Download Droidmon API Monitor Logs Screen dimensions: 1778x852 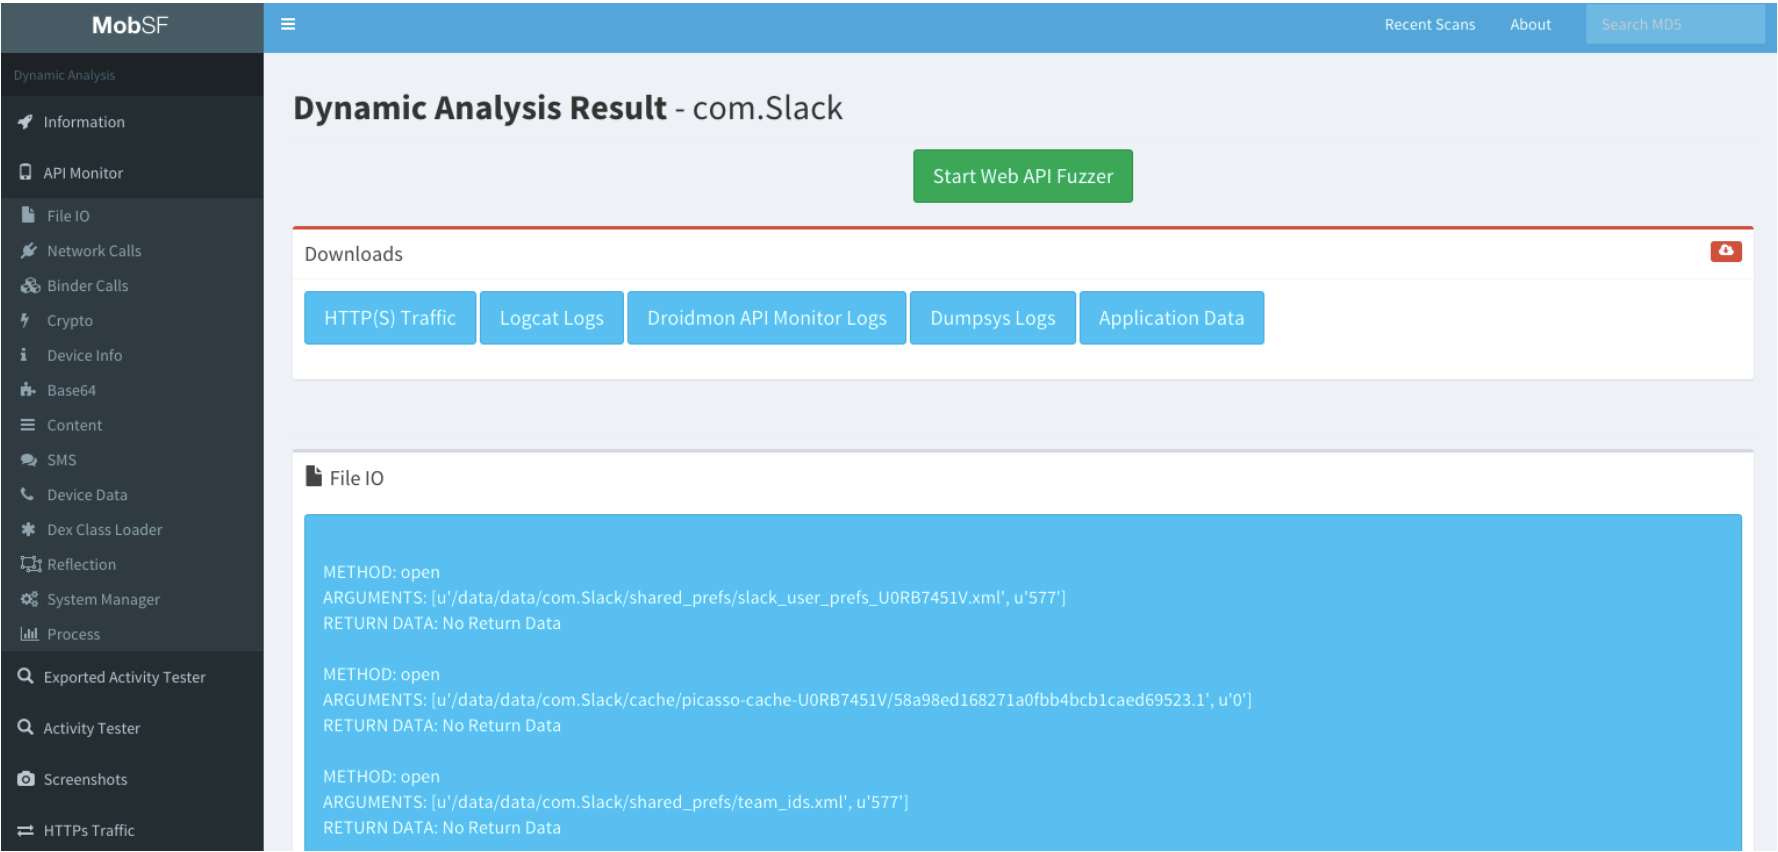pos(767,318)
